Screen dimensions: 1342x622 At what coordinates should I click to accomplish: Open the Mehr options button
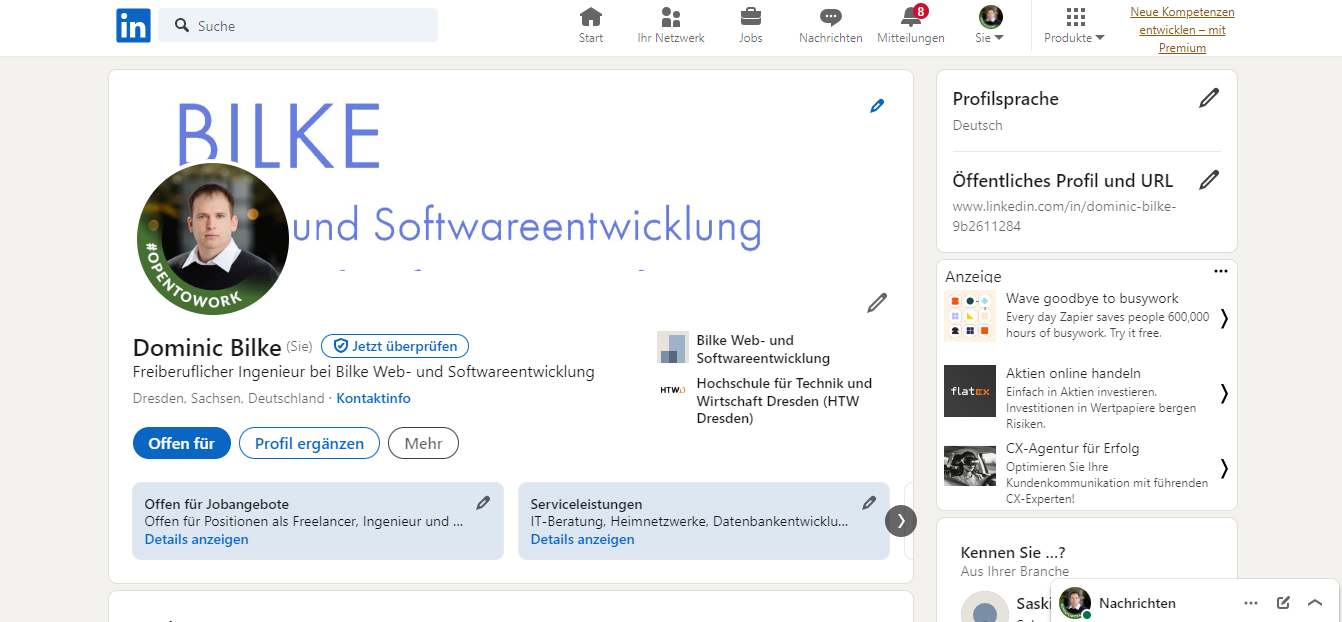pyautogui.click(x=424, y=443)
